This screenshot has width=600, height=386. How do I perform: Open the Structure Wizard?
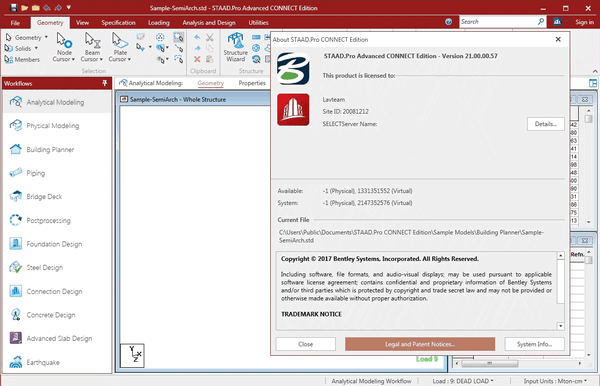coord(235,47)
